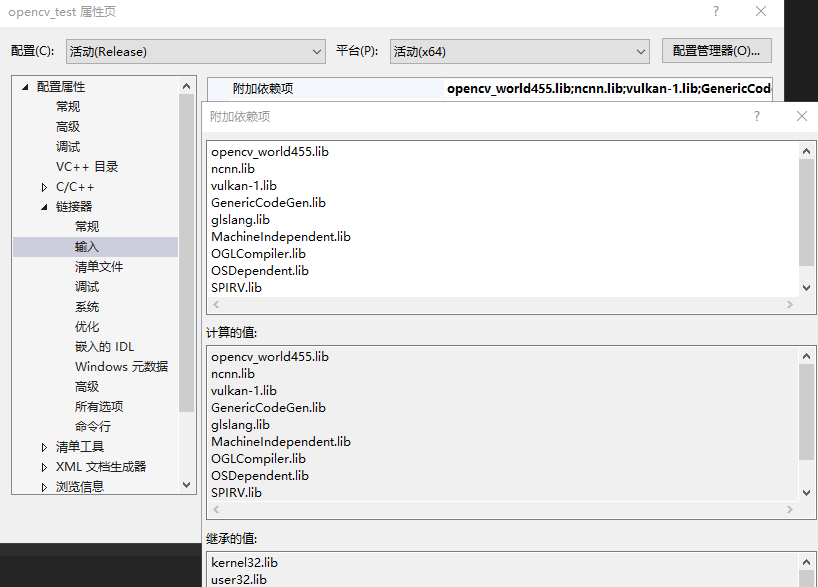Image resolution: width=818 pixels, height=587 pixels.
Task: Click down arrow of edit box vertical scrollbar
Action: 807,287
